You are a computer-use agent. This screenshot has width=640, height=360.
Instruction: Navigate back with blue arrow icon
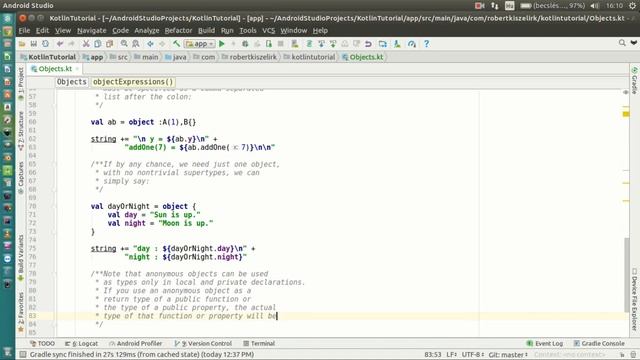[150, 44]
